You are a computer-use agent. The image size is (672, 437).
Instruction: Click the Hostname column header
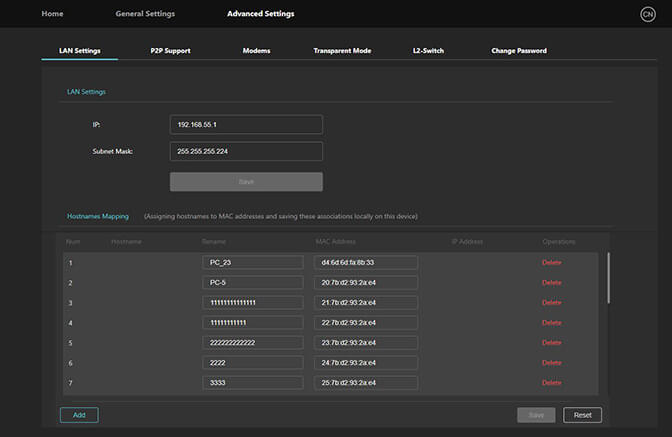click(x=126, y=242)
